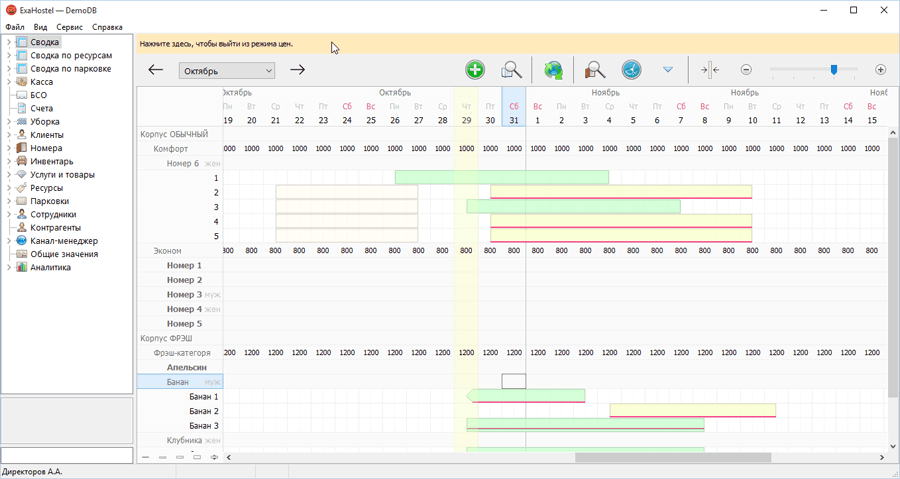Click the plus zoom-in button
The height and width of the screenshot is (479, 900).
880,69
